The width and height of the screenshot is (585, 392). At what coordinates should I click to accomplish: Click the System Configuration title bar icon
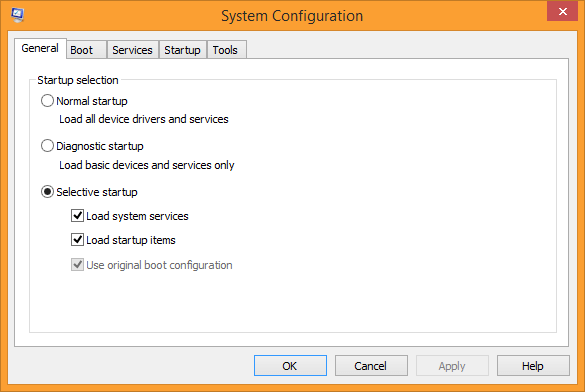coord(17,15)
